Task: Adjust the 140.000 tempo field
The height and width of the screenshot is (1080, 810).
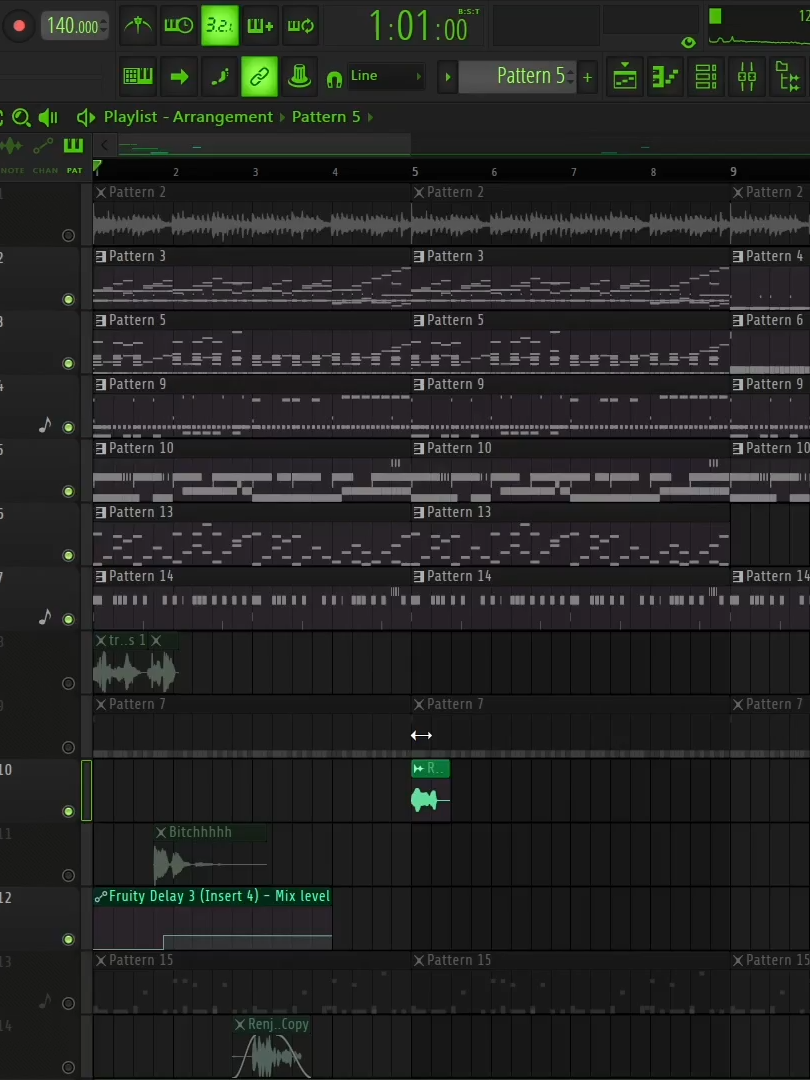Action: 73,26
